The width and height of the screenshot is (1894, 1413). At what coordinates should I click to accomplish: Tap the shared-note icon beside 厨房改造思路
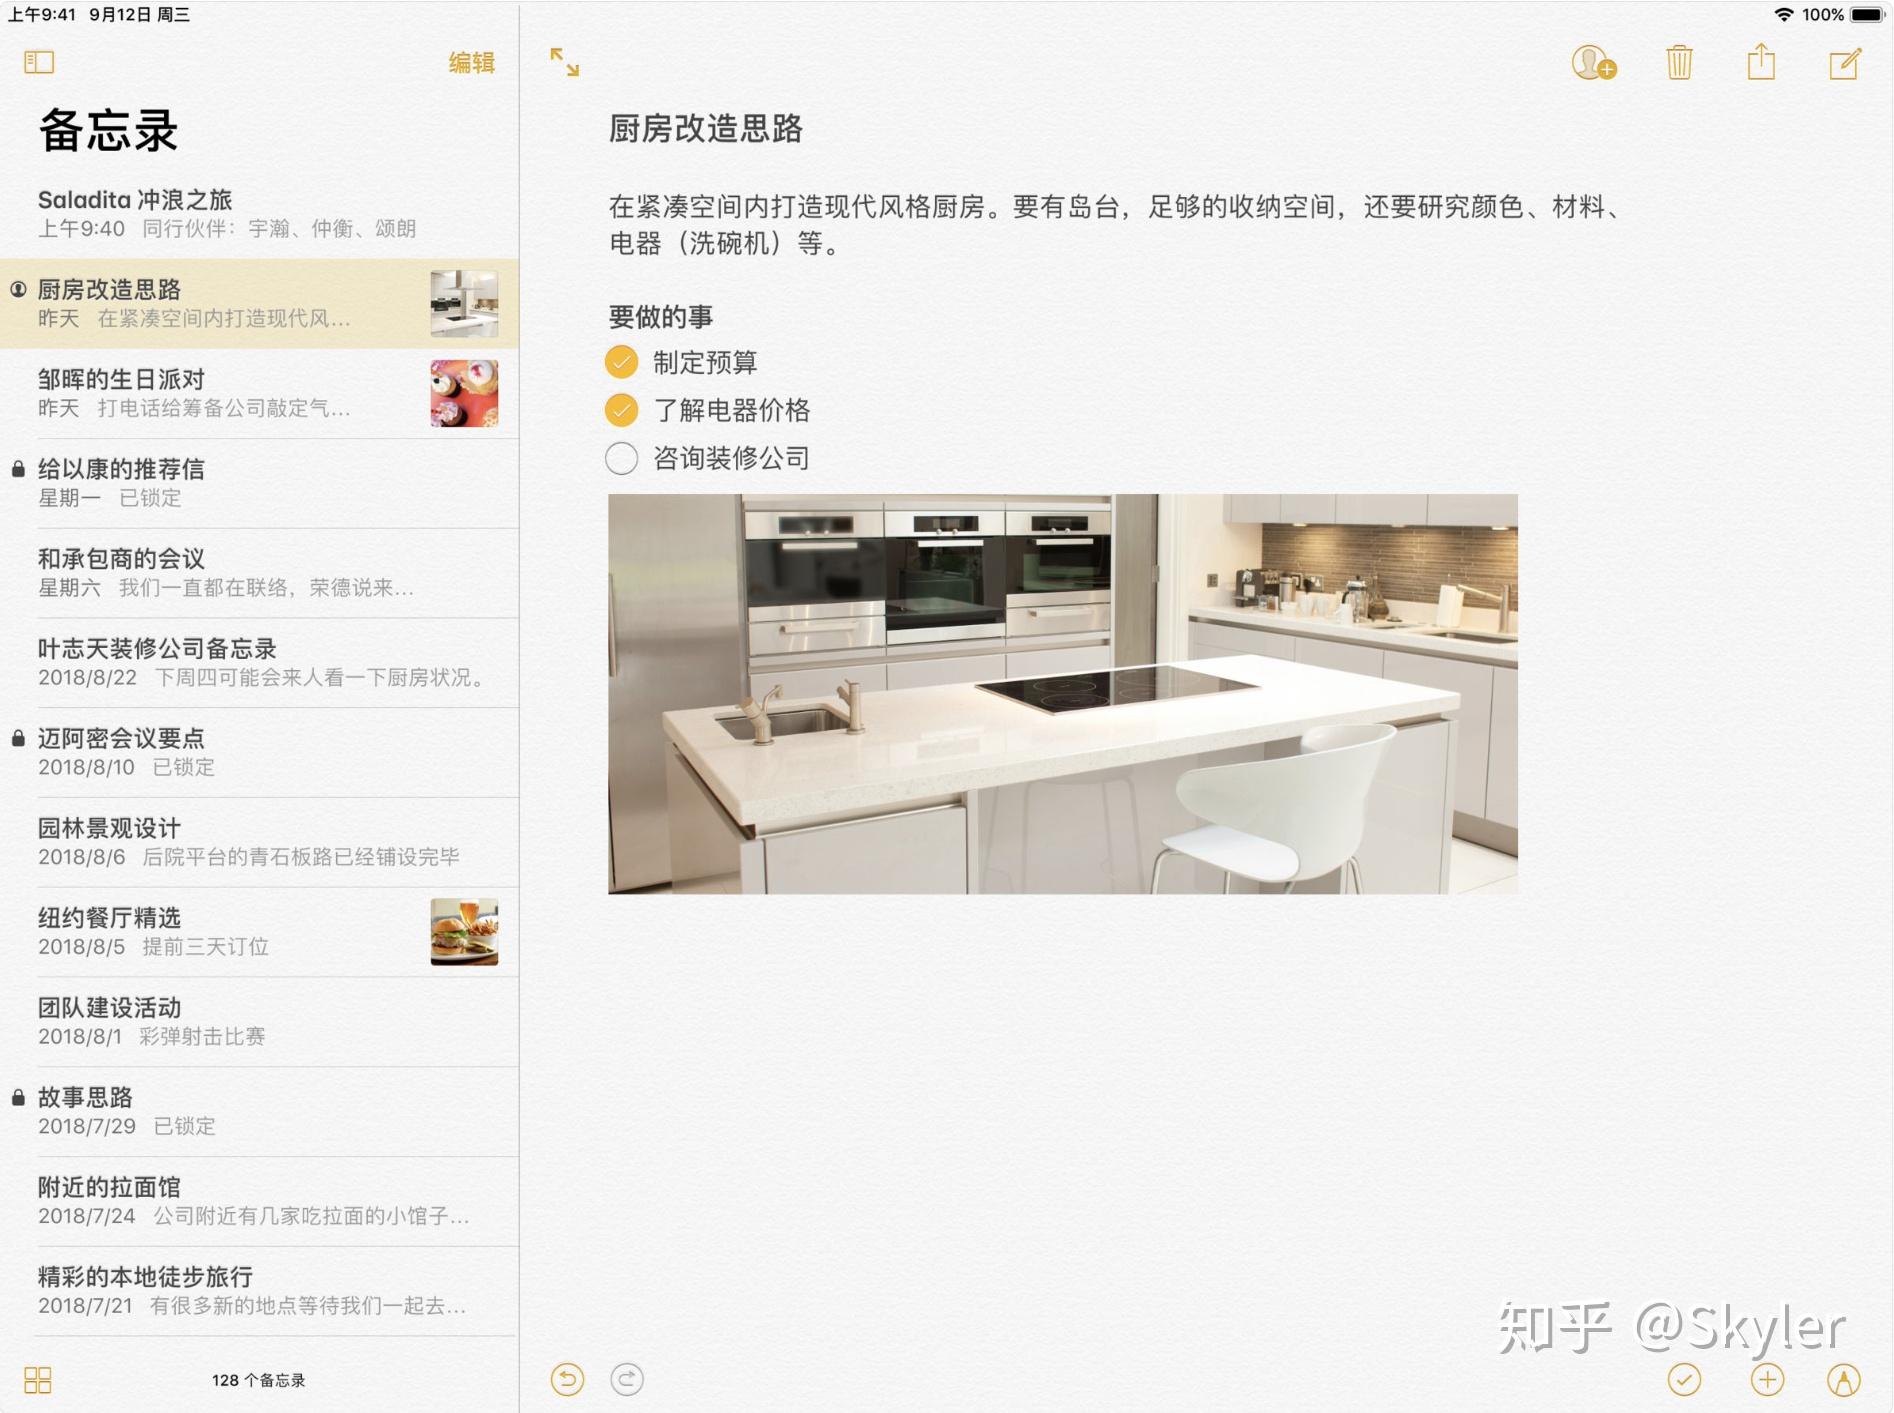point(18,289)
